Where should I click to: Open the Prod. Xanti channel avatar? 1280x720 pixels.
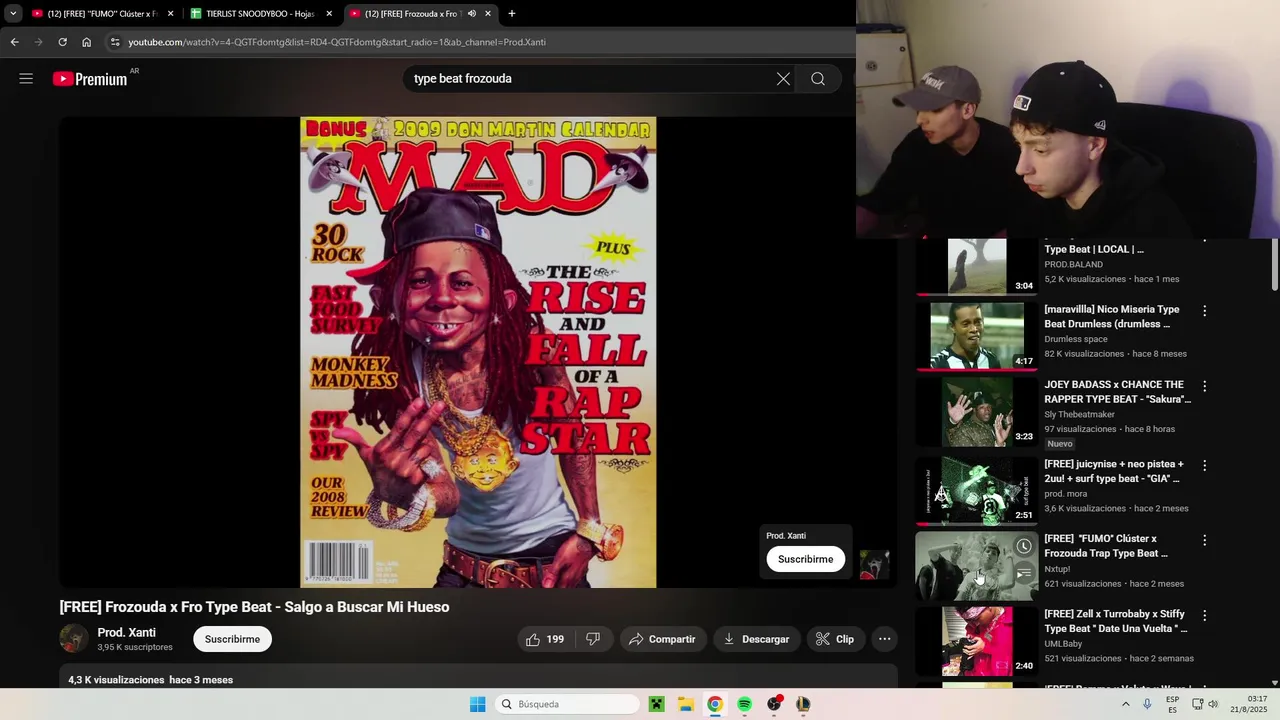pyautogui.click(x=74, y=639)
